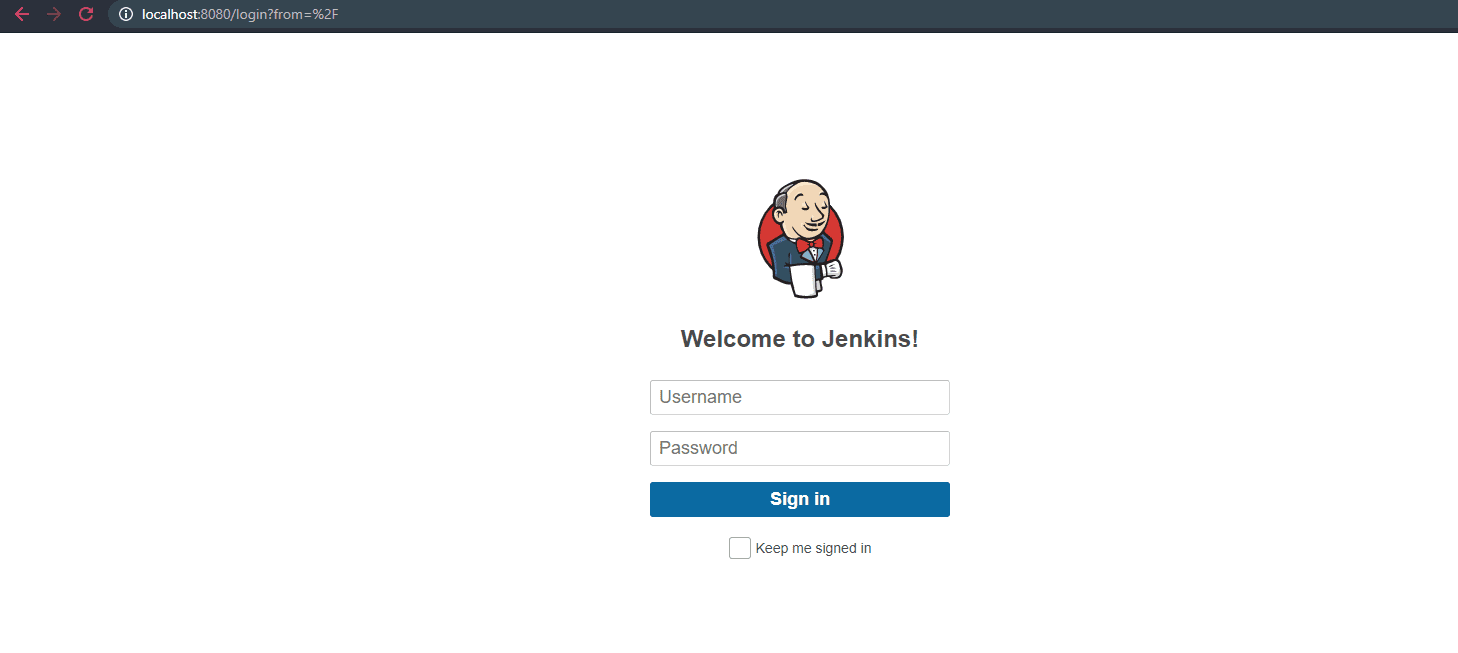Enable the Keep me signed in checkbox

(740, 548)
